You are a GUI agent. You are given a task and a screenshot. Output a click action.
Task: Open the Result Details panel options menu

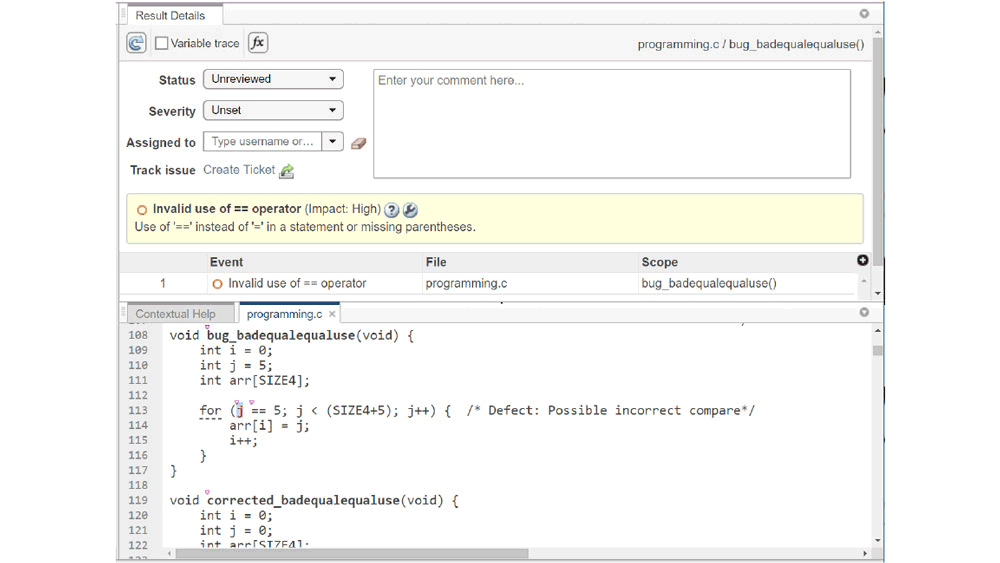coord(864,14)
